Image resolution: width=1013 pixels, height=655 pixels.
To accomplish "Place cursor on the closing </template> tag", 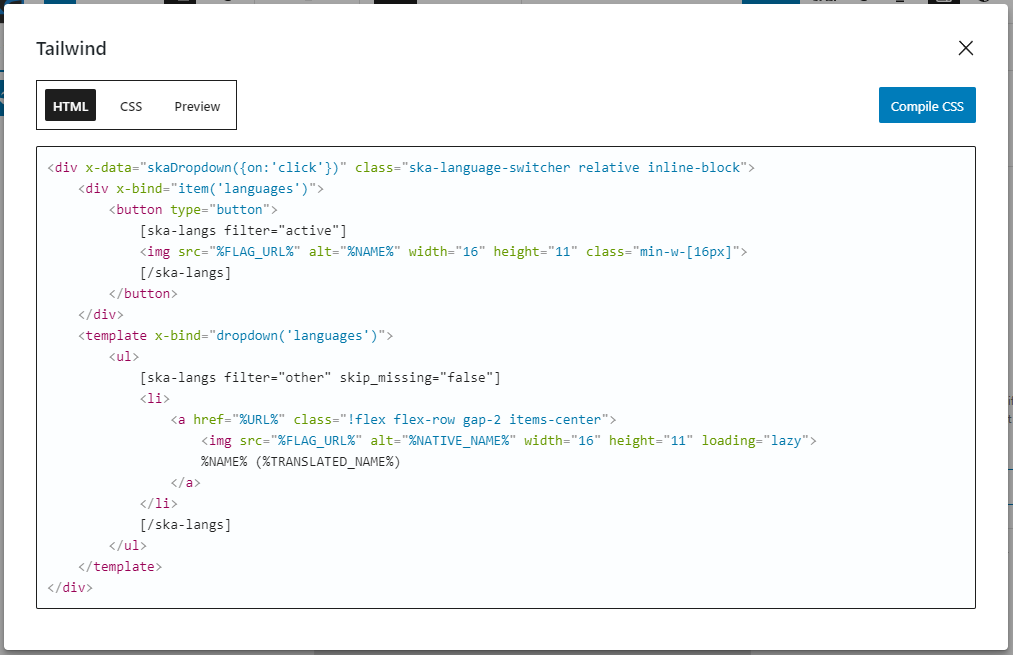I will 120,567.
